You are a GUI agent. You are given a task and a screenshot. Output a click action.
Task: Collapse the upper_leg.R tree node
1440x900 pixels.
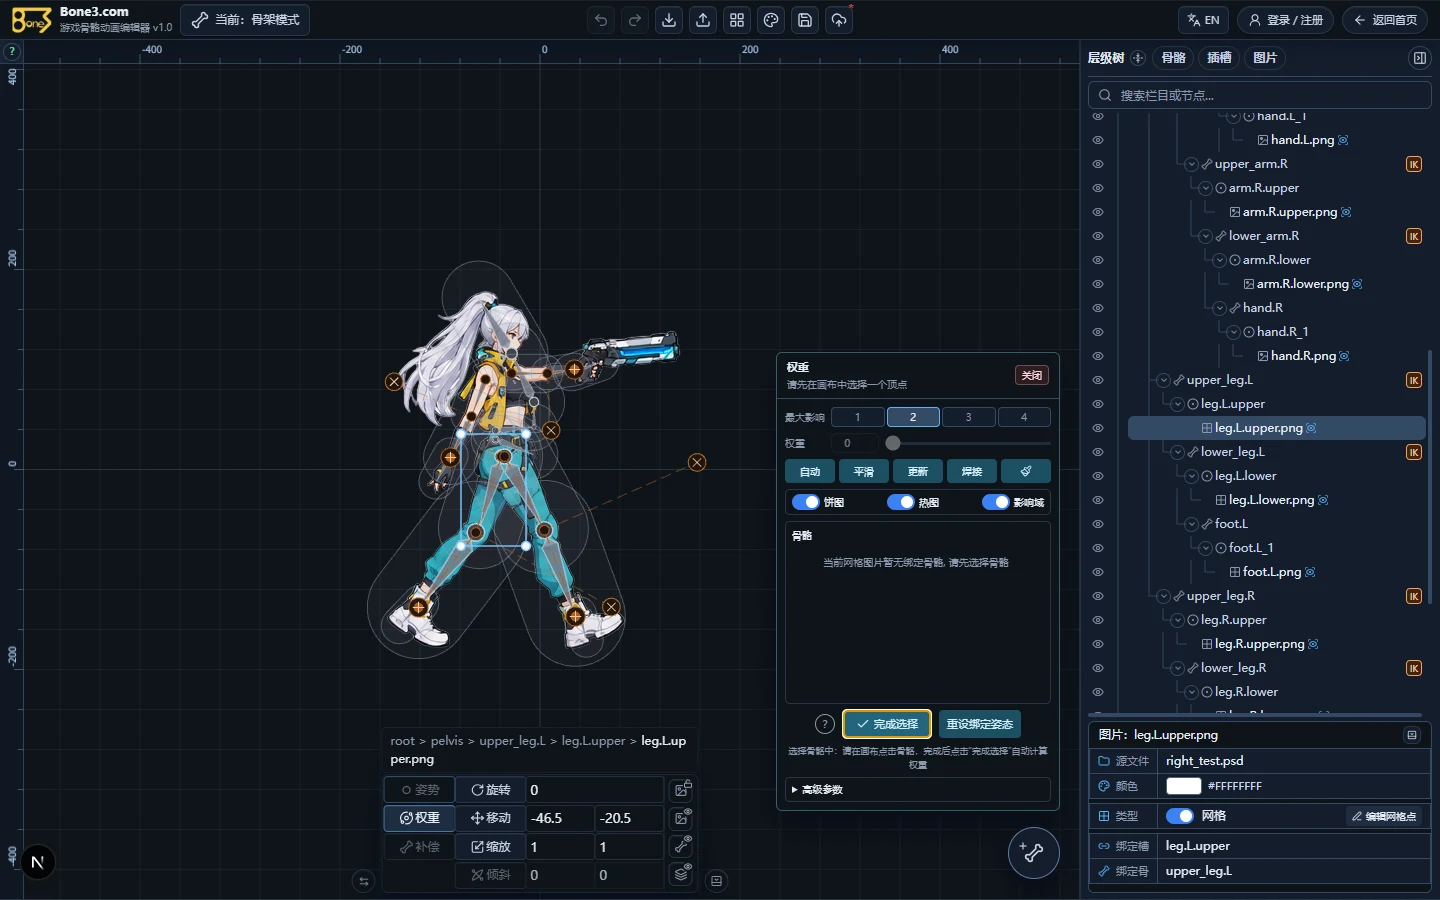[x=1163, y=596]
